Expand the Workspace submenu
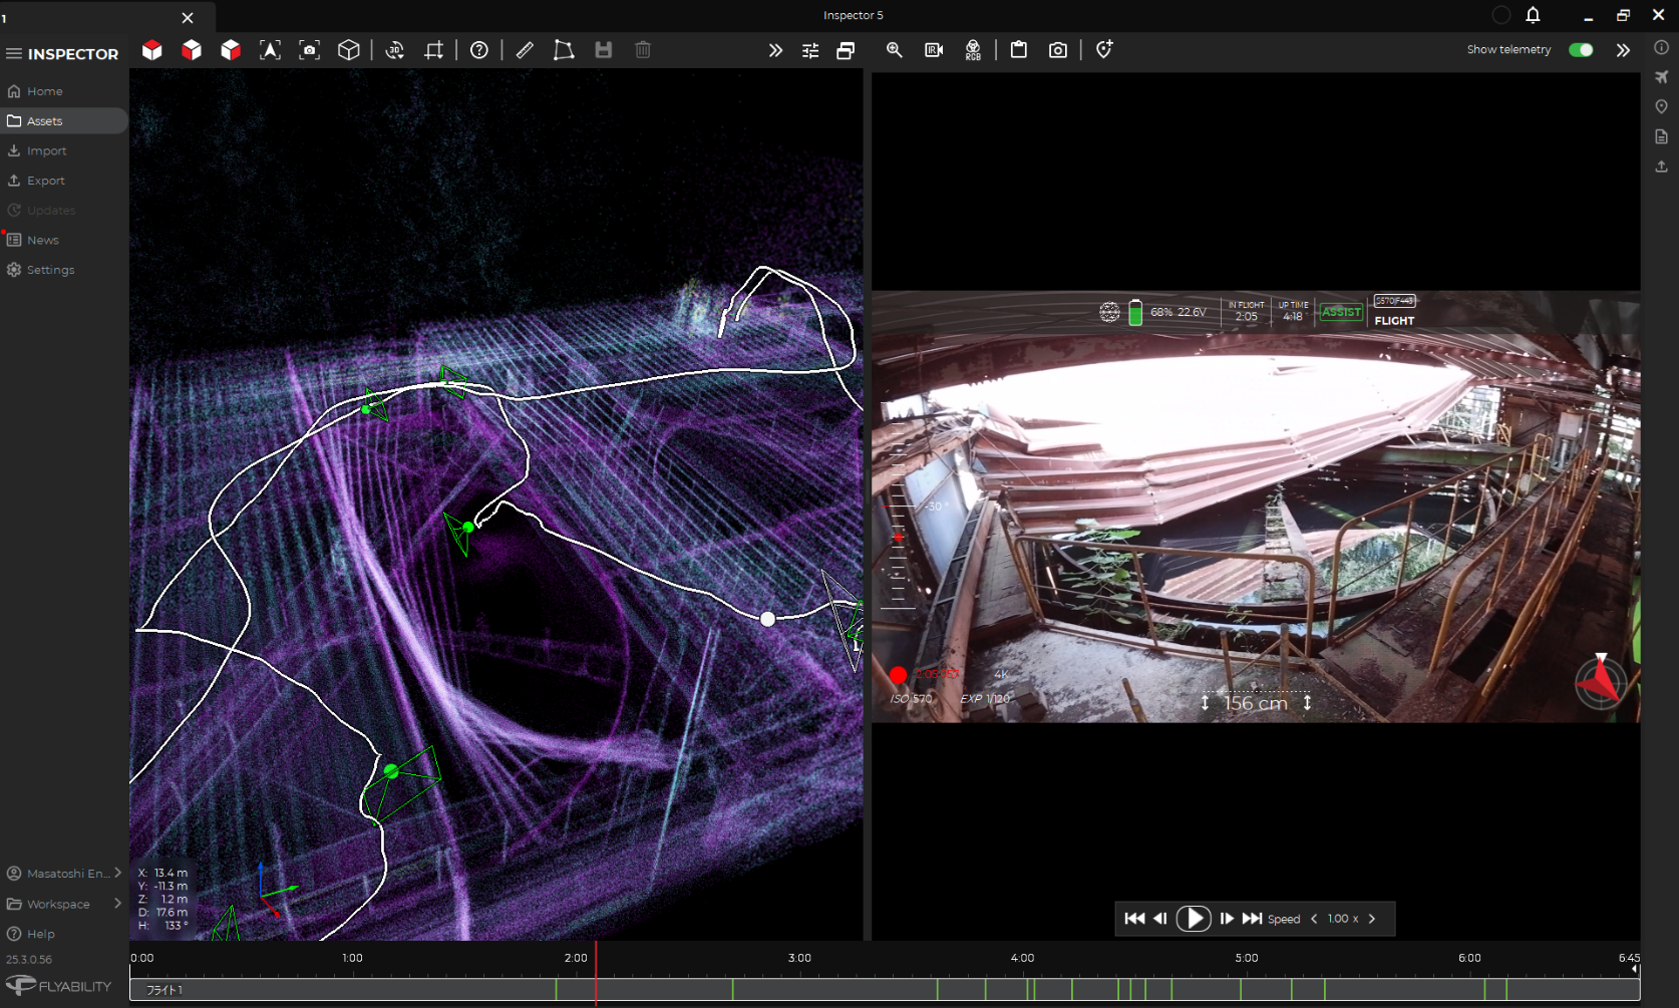Image resolution: width=1679 pixels, height=1008 pixels. (x=118, y=904)
